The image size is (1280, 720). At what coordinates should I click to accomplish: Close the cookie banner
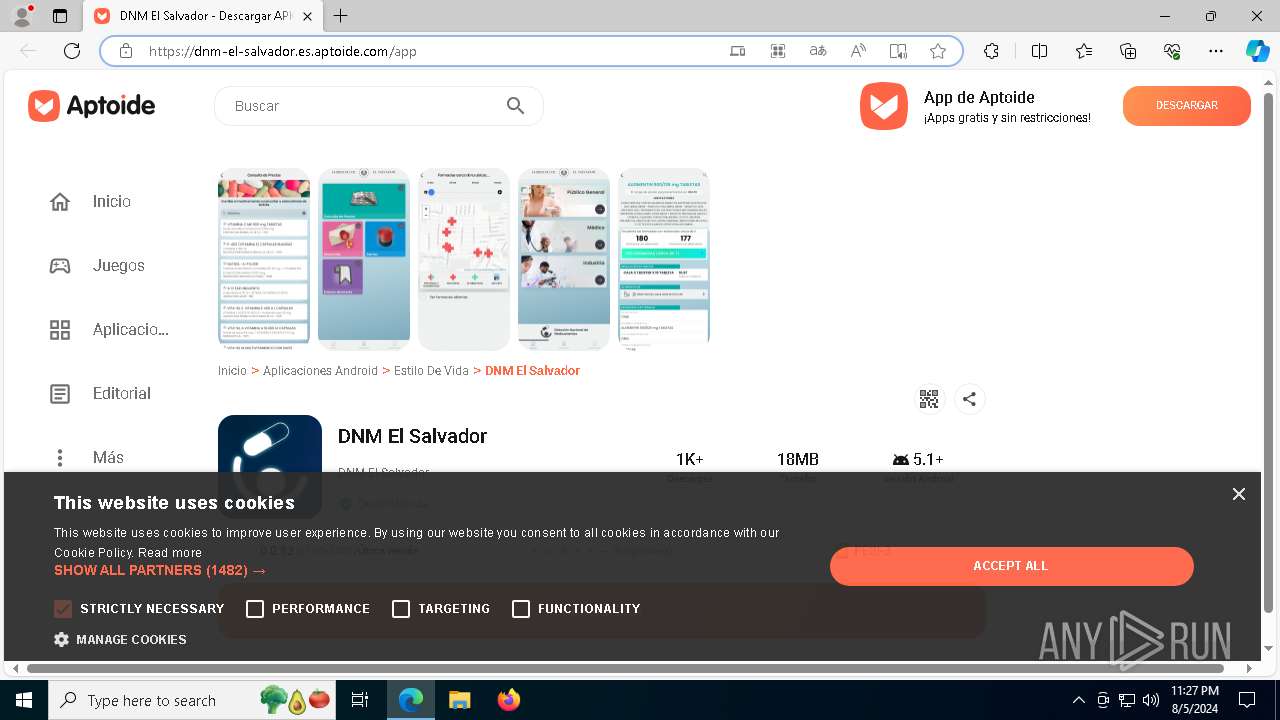1238,494
